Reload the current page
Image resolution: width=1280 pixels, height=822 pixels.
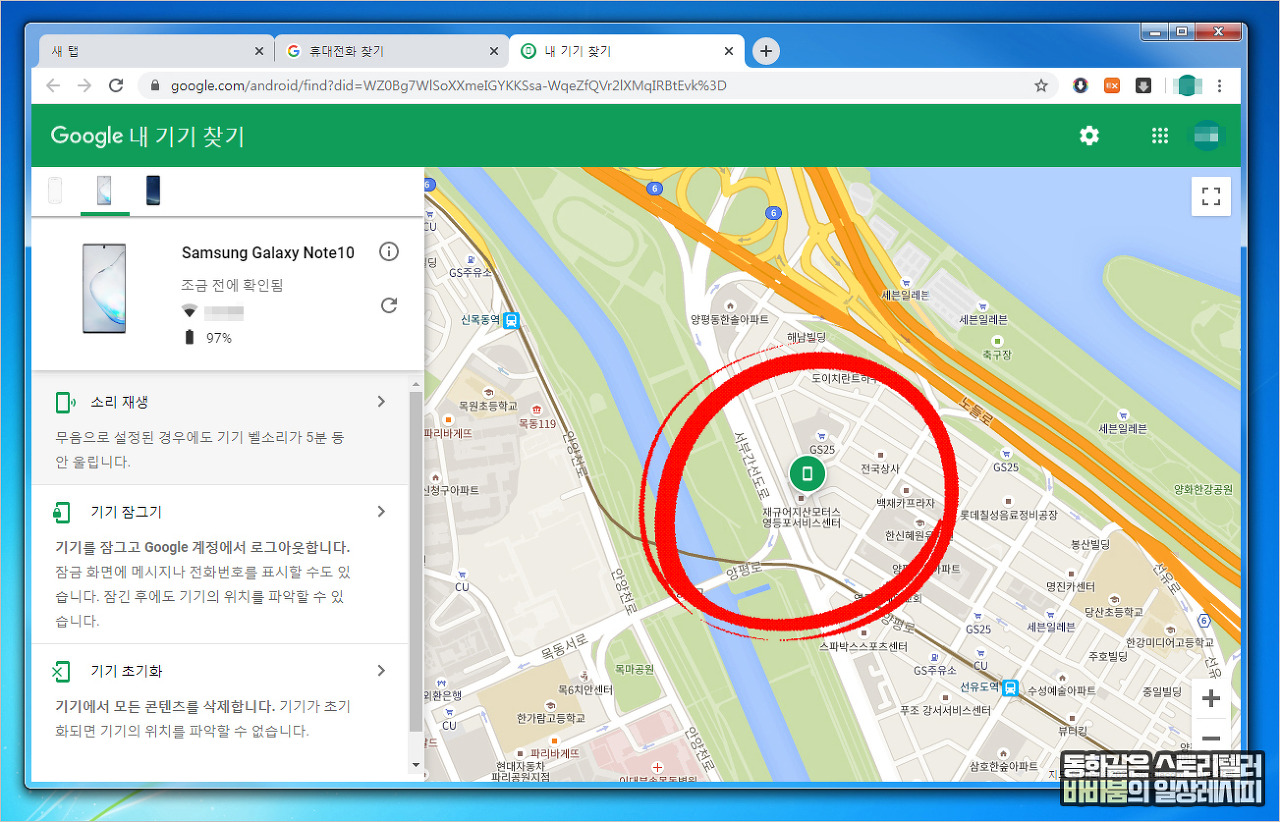click(117, 86)
